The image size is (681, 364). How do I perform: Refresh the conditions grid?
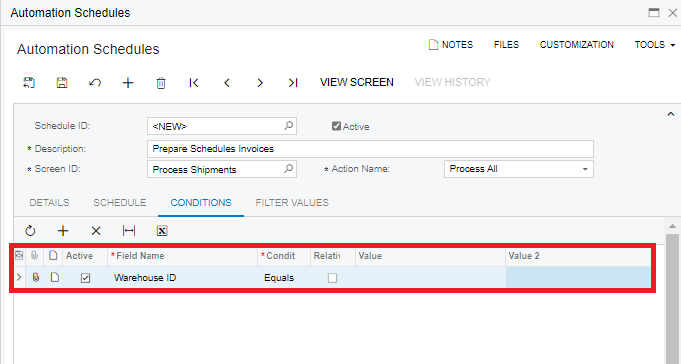30,231
